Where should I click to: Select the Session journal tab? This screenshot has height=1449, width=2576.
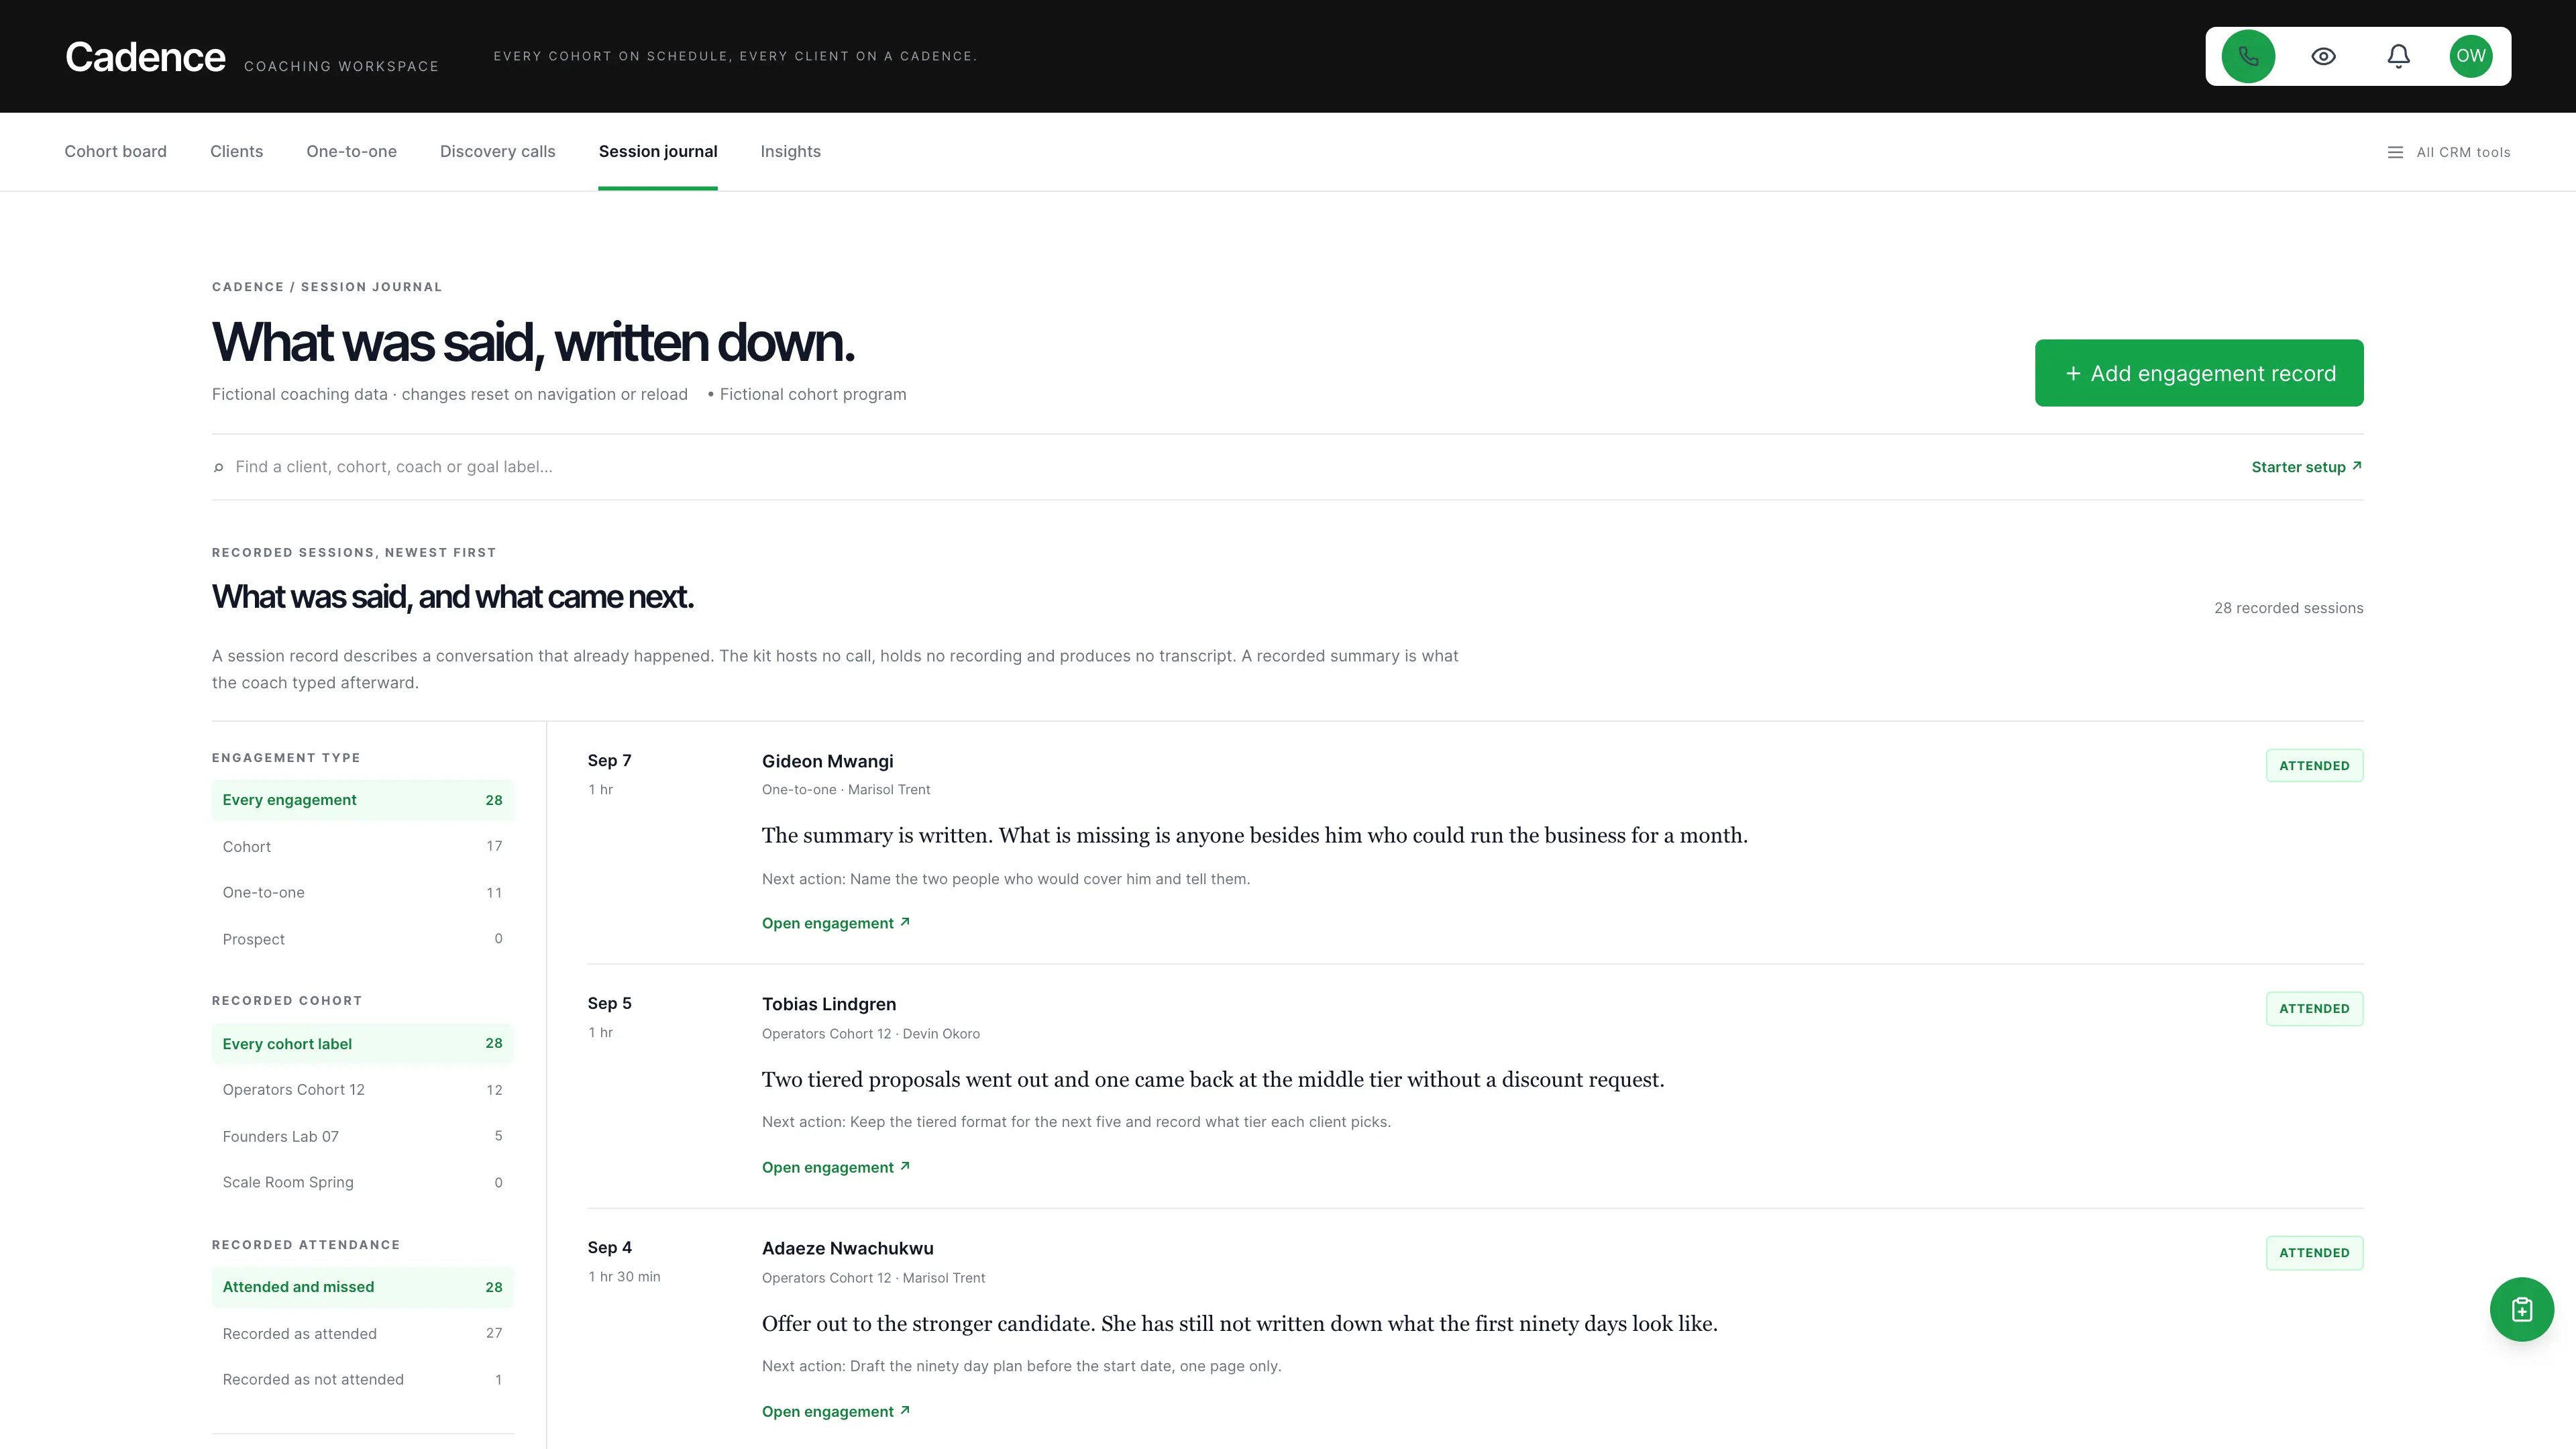point(658,151)
